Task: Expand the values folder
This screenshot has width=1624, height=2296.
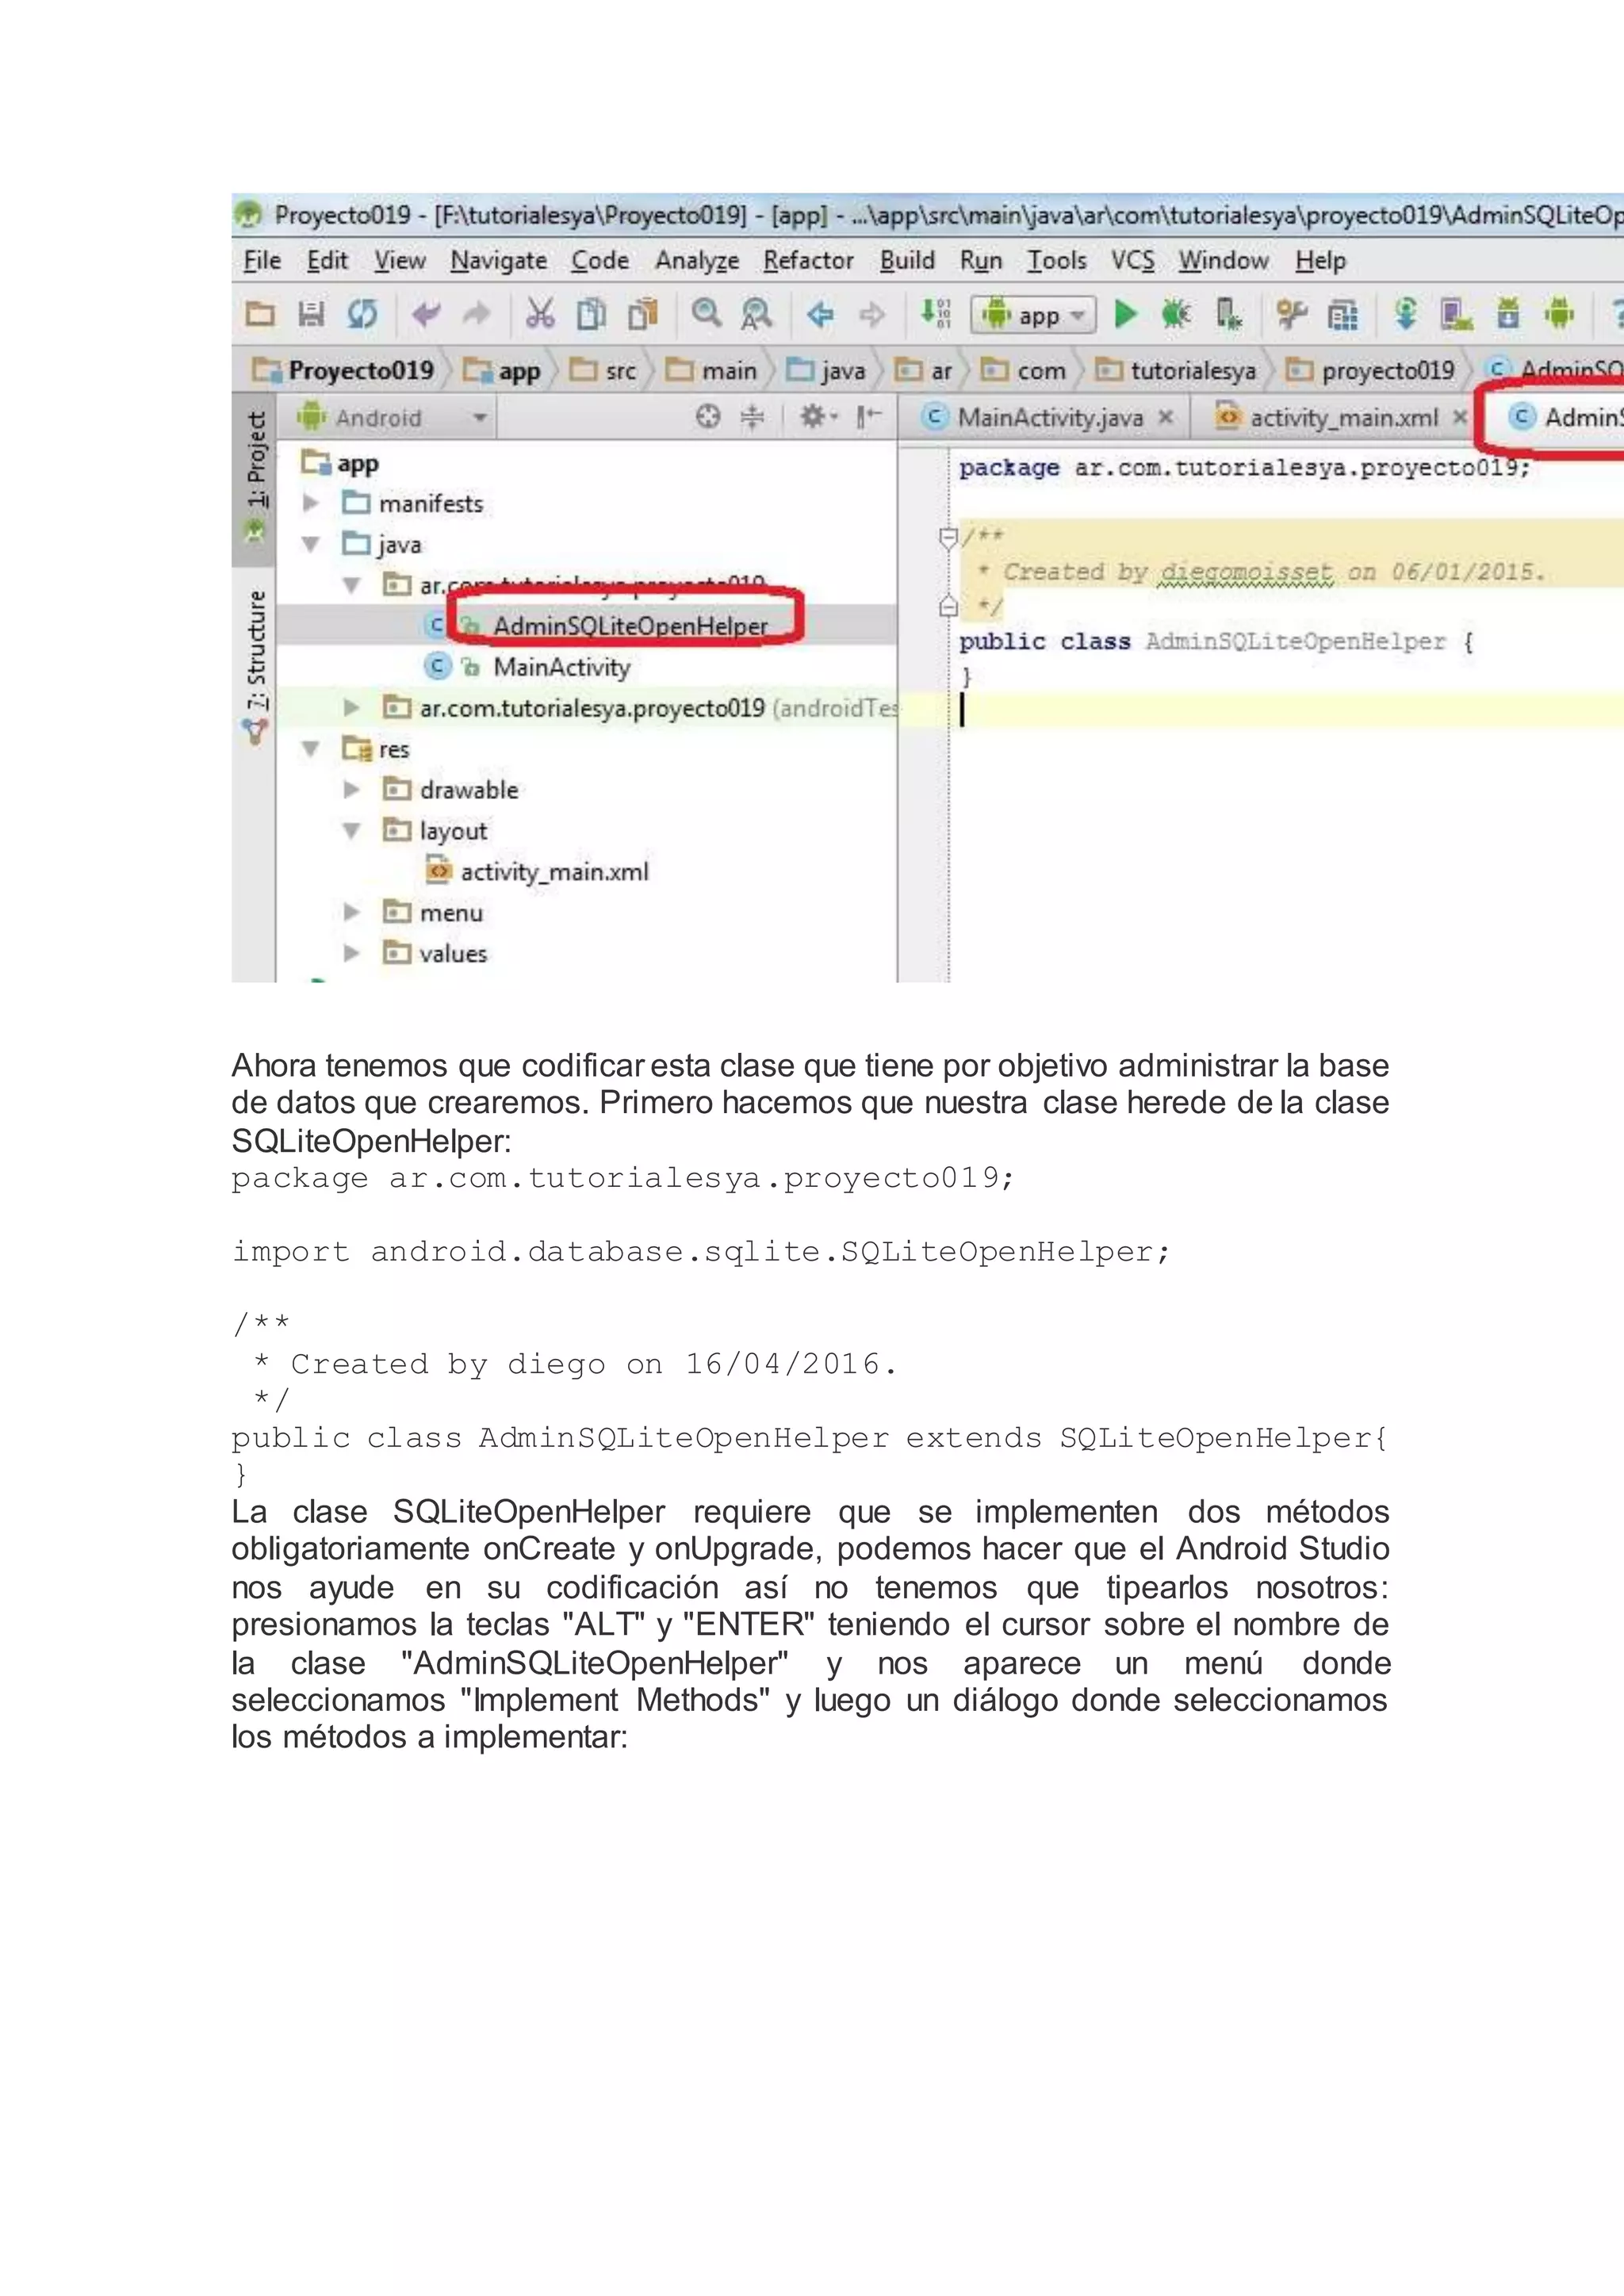Action: pyautogui.click(x=352, y=953)
